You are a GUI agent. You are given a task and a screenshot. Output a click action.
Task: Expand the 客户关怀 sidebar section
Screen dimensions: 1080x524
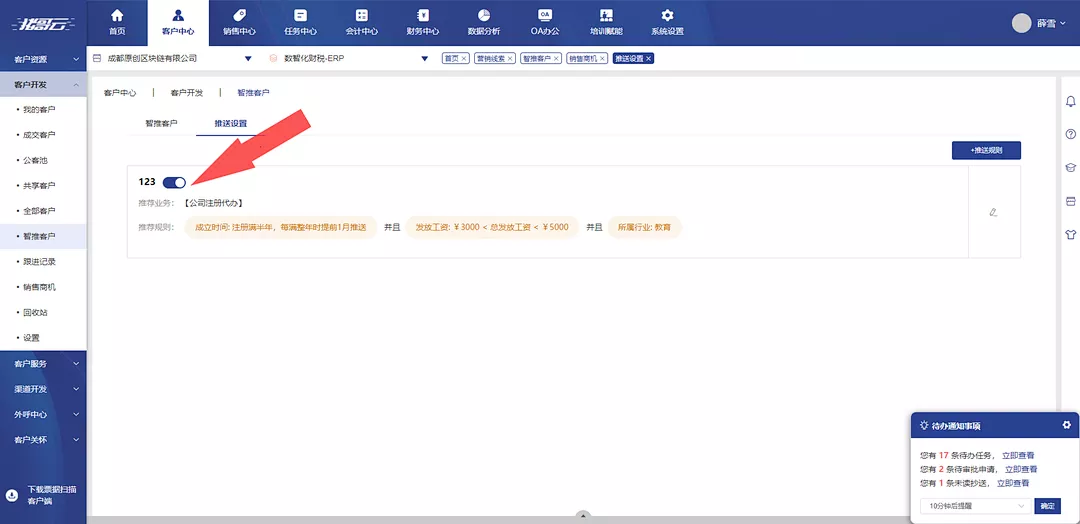pyautogui.click(x=43, y=439)
